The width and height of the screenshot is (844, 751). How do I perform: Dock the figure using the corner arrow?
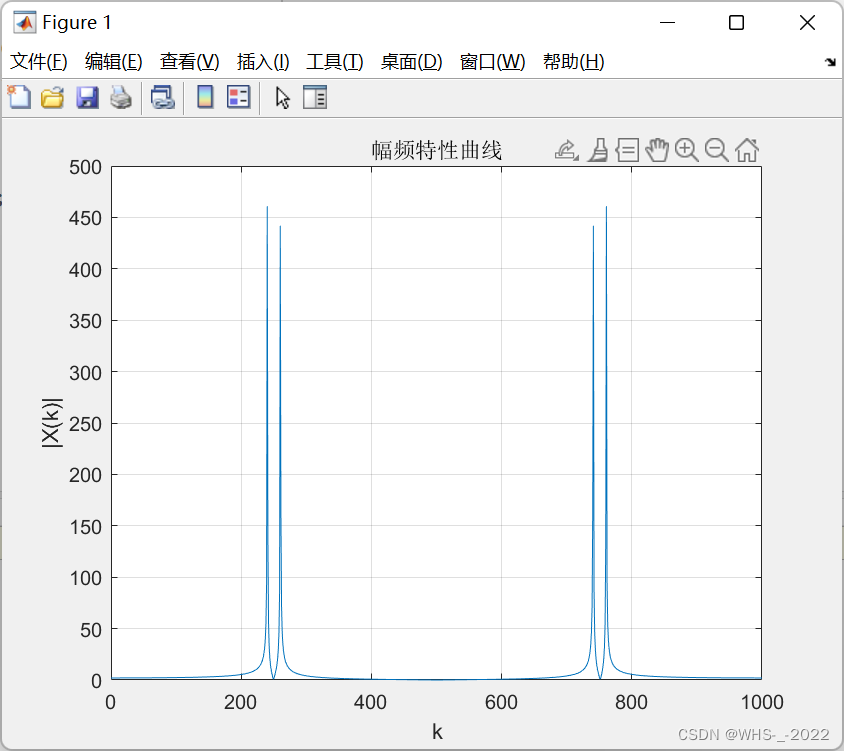830,62
